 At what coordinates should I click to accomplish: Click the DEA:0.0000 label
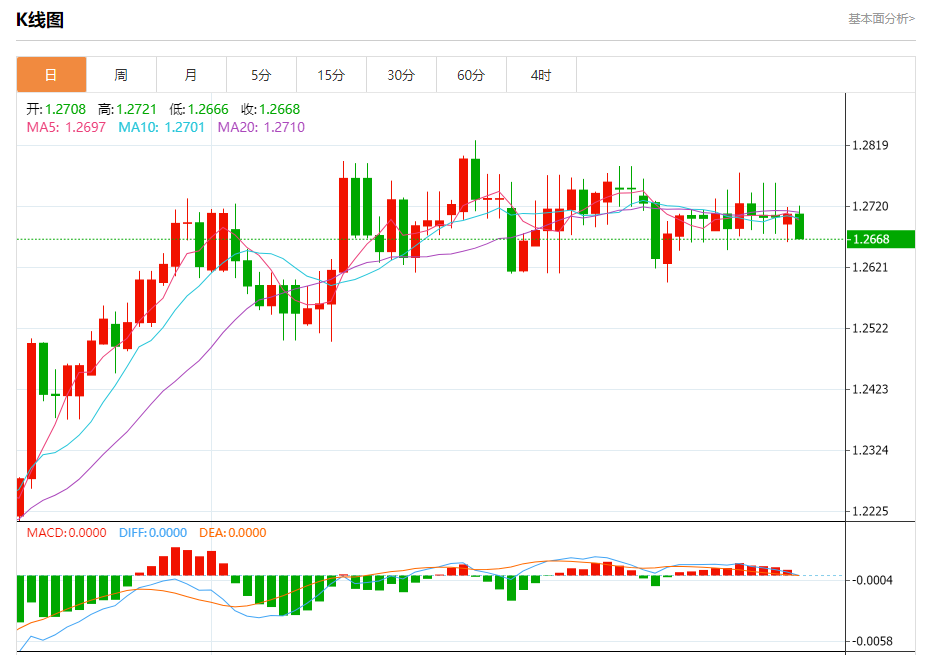pyautogui.click(x=233, y=533)
